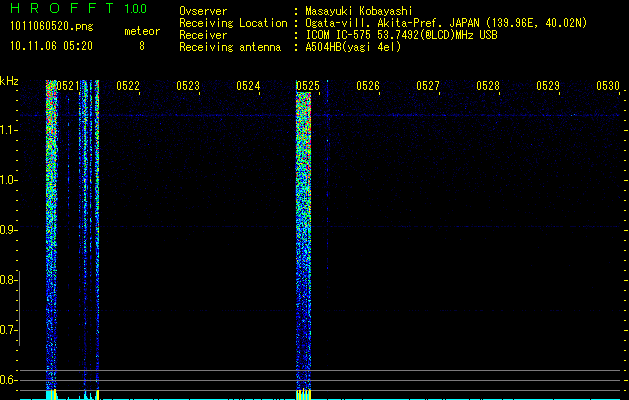Screen dimensions: 629x400
Task: Click the 0528 time marker
Action: pyautogui.click(x=488, y=86)
